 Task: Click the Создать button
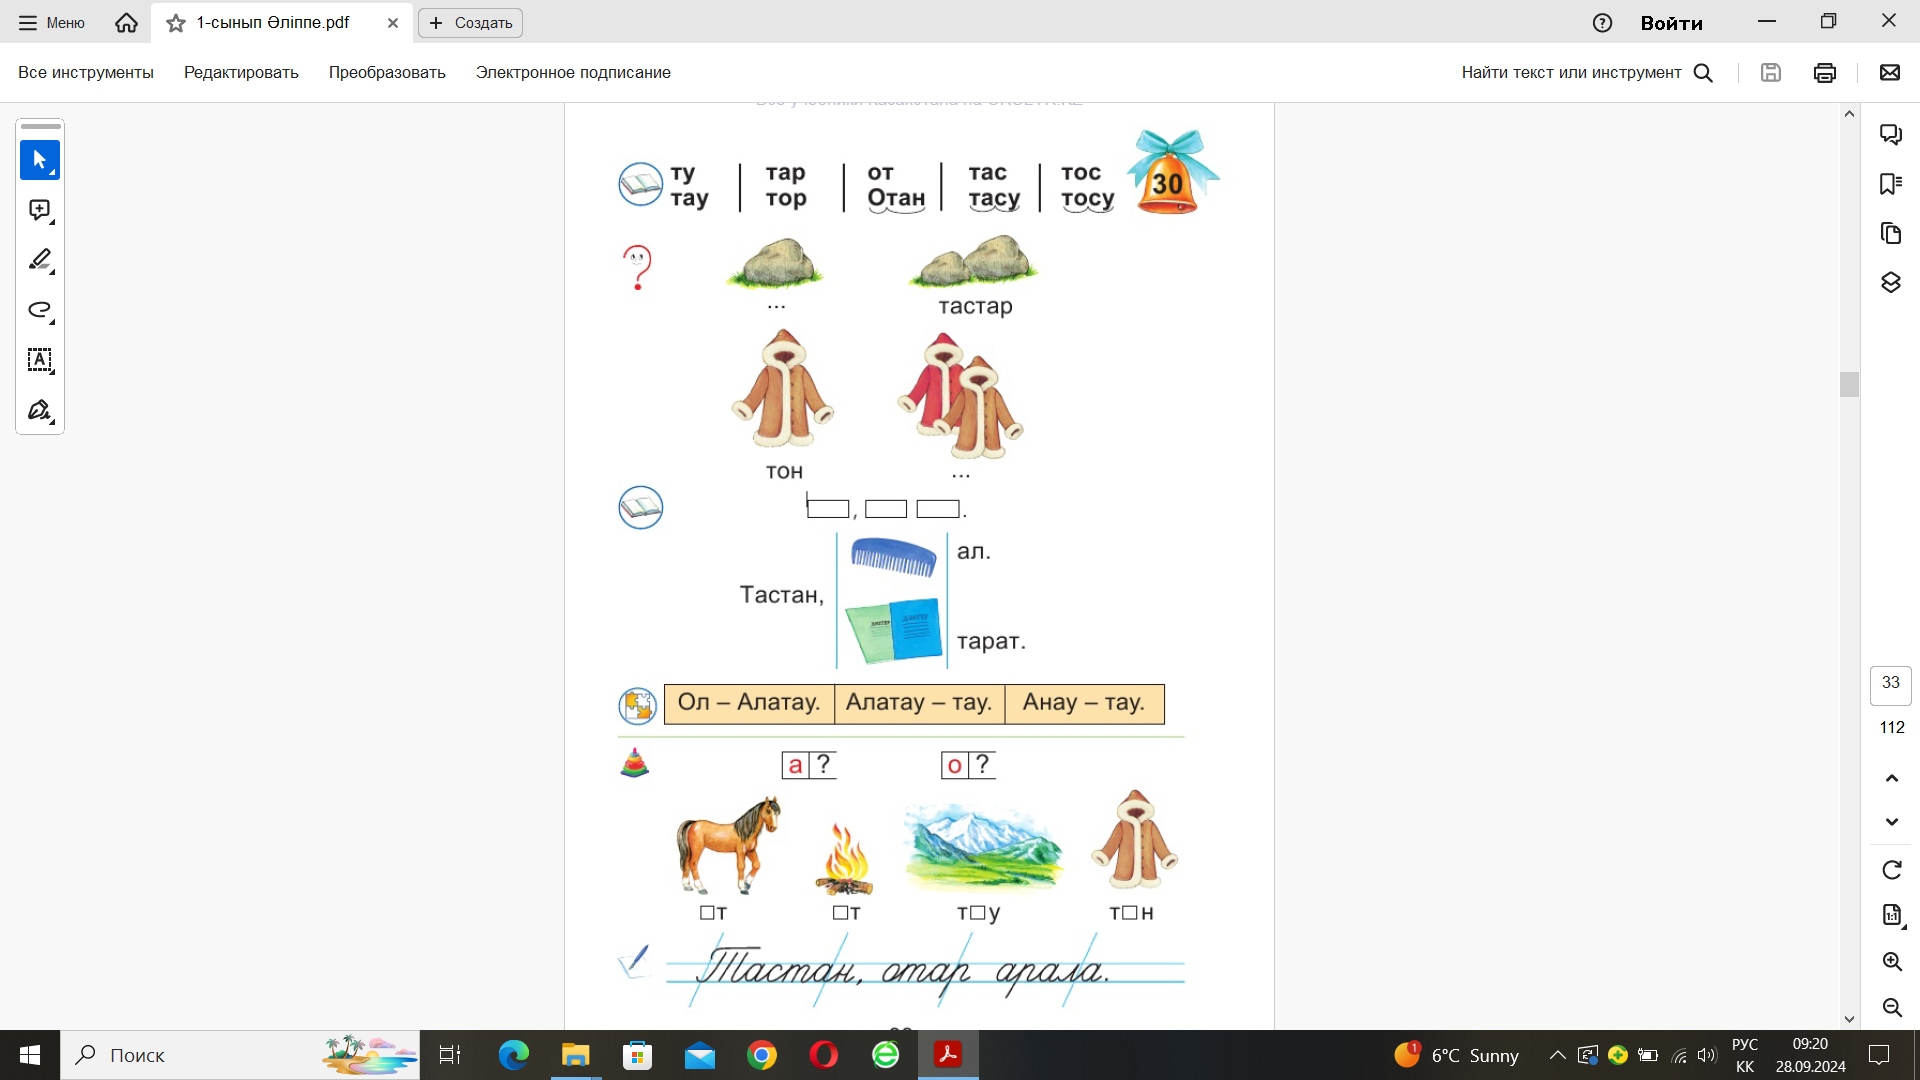tap(470, 23)
